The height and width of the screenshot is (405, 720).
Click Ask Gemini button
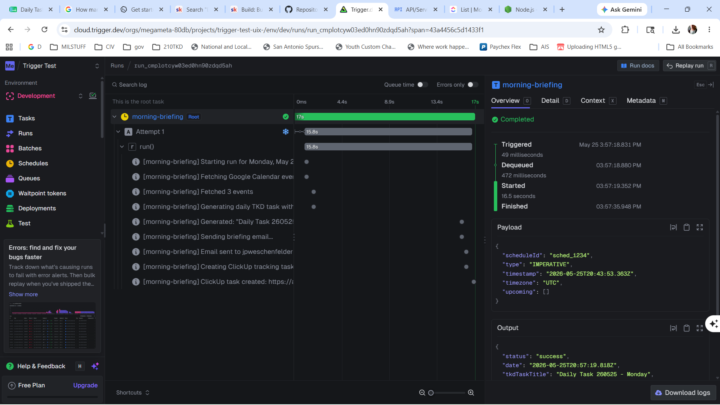pos(622,9)
